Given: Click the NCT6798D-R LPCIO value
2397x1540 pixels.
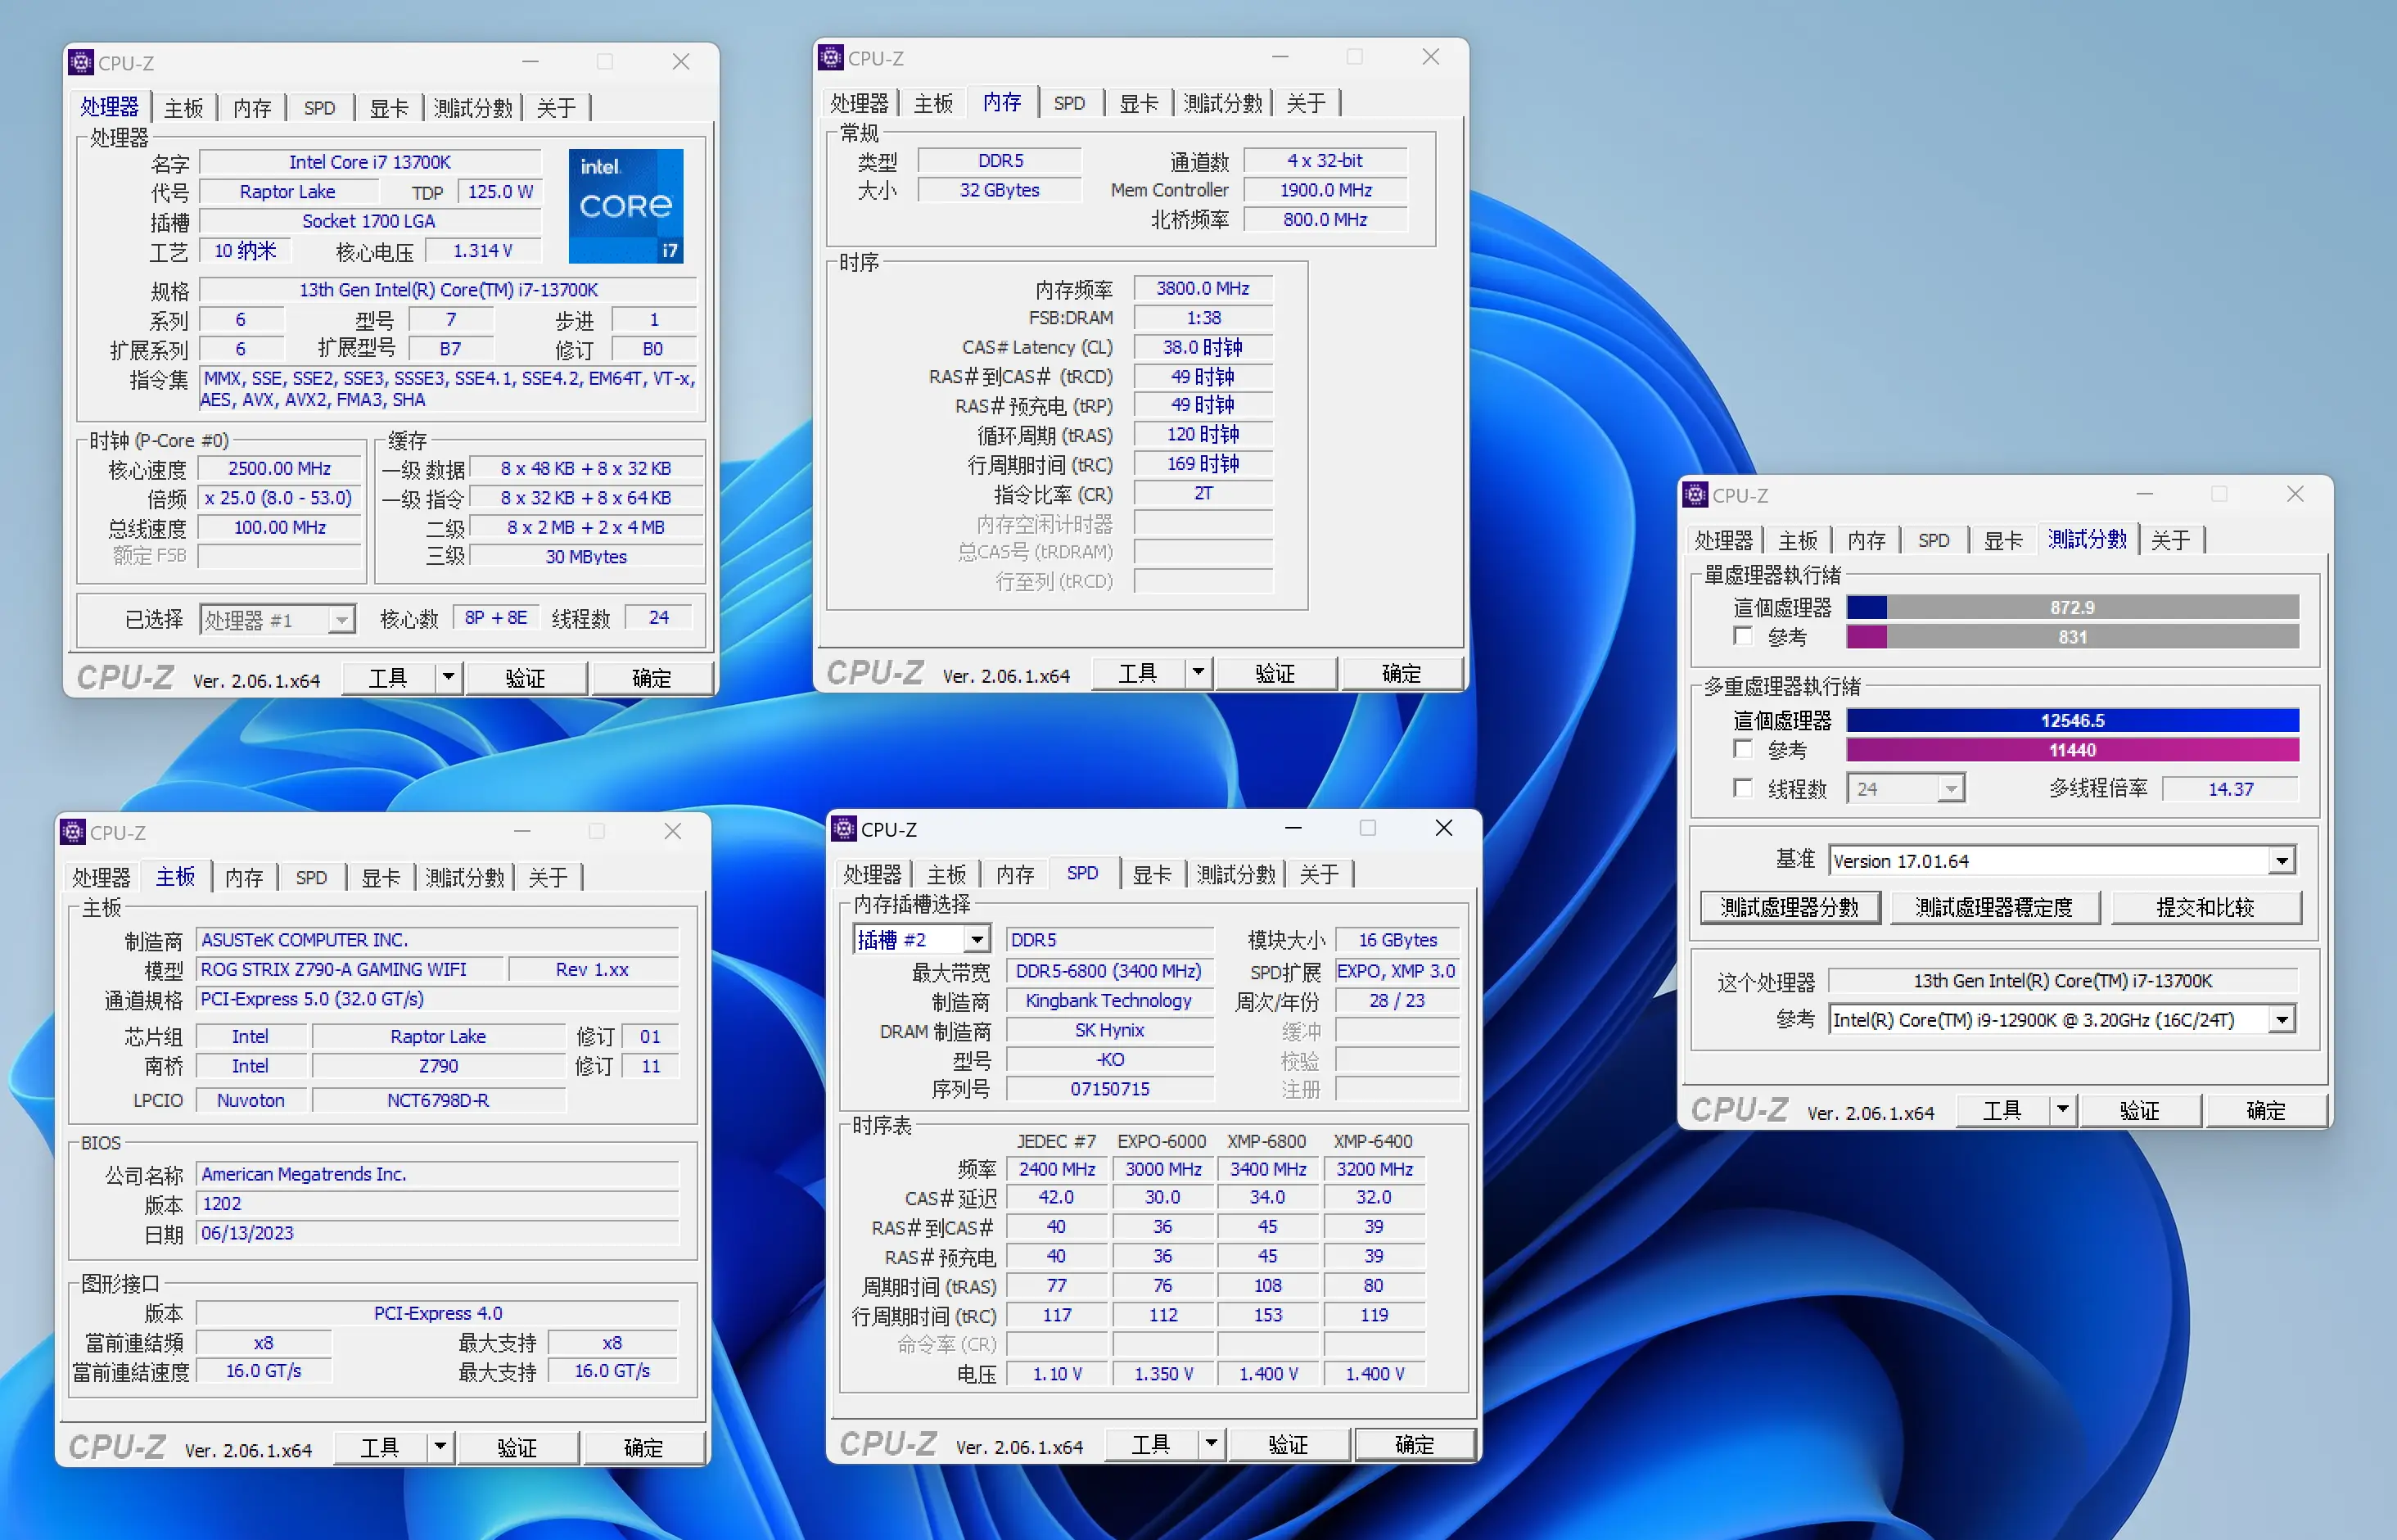Looking at the screenshot, I should pos(438,1100).
